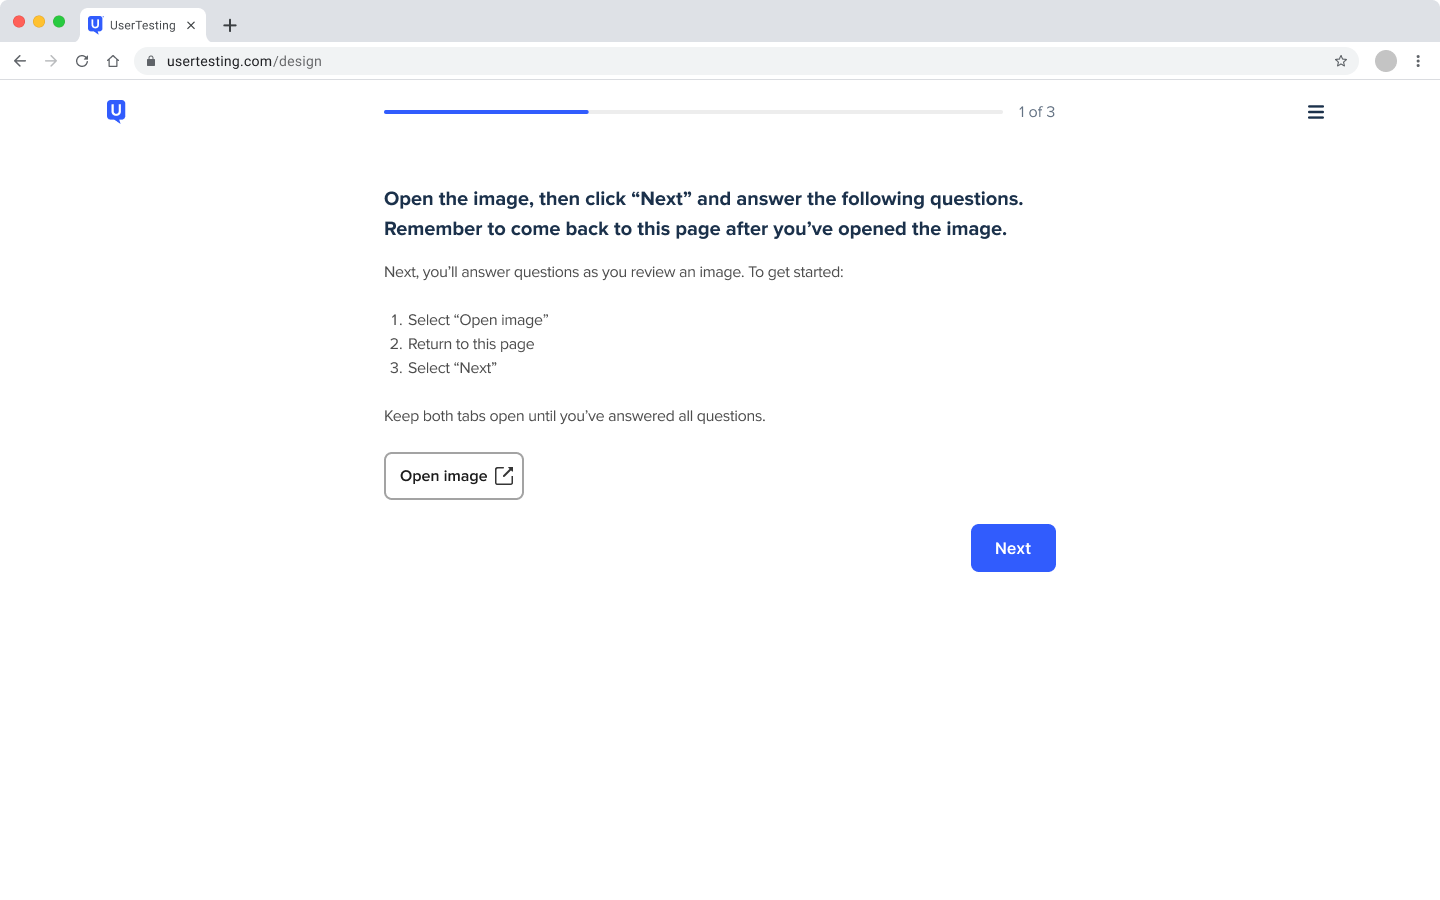Open Chrome three-dot menu
The image size is (1440, 900).
(1418, 61)
